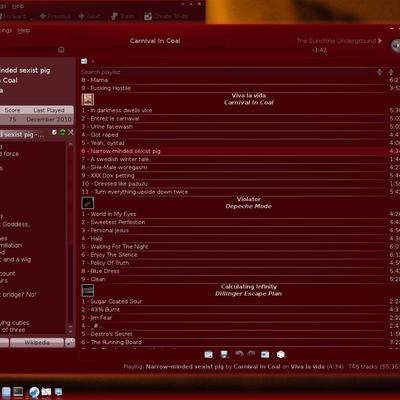
Task: Click the bookmark icon above the playlist search
Action: pyautogui.click(x=84, y=61)
